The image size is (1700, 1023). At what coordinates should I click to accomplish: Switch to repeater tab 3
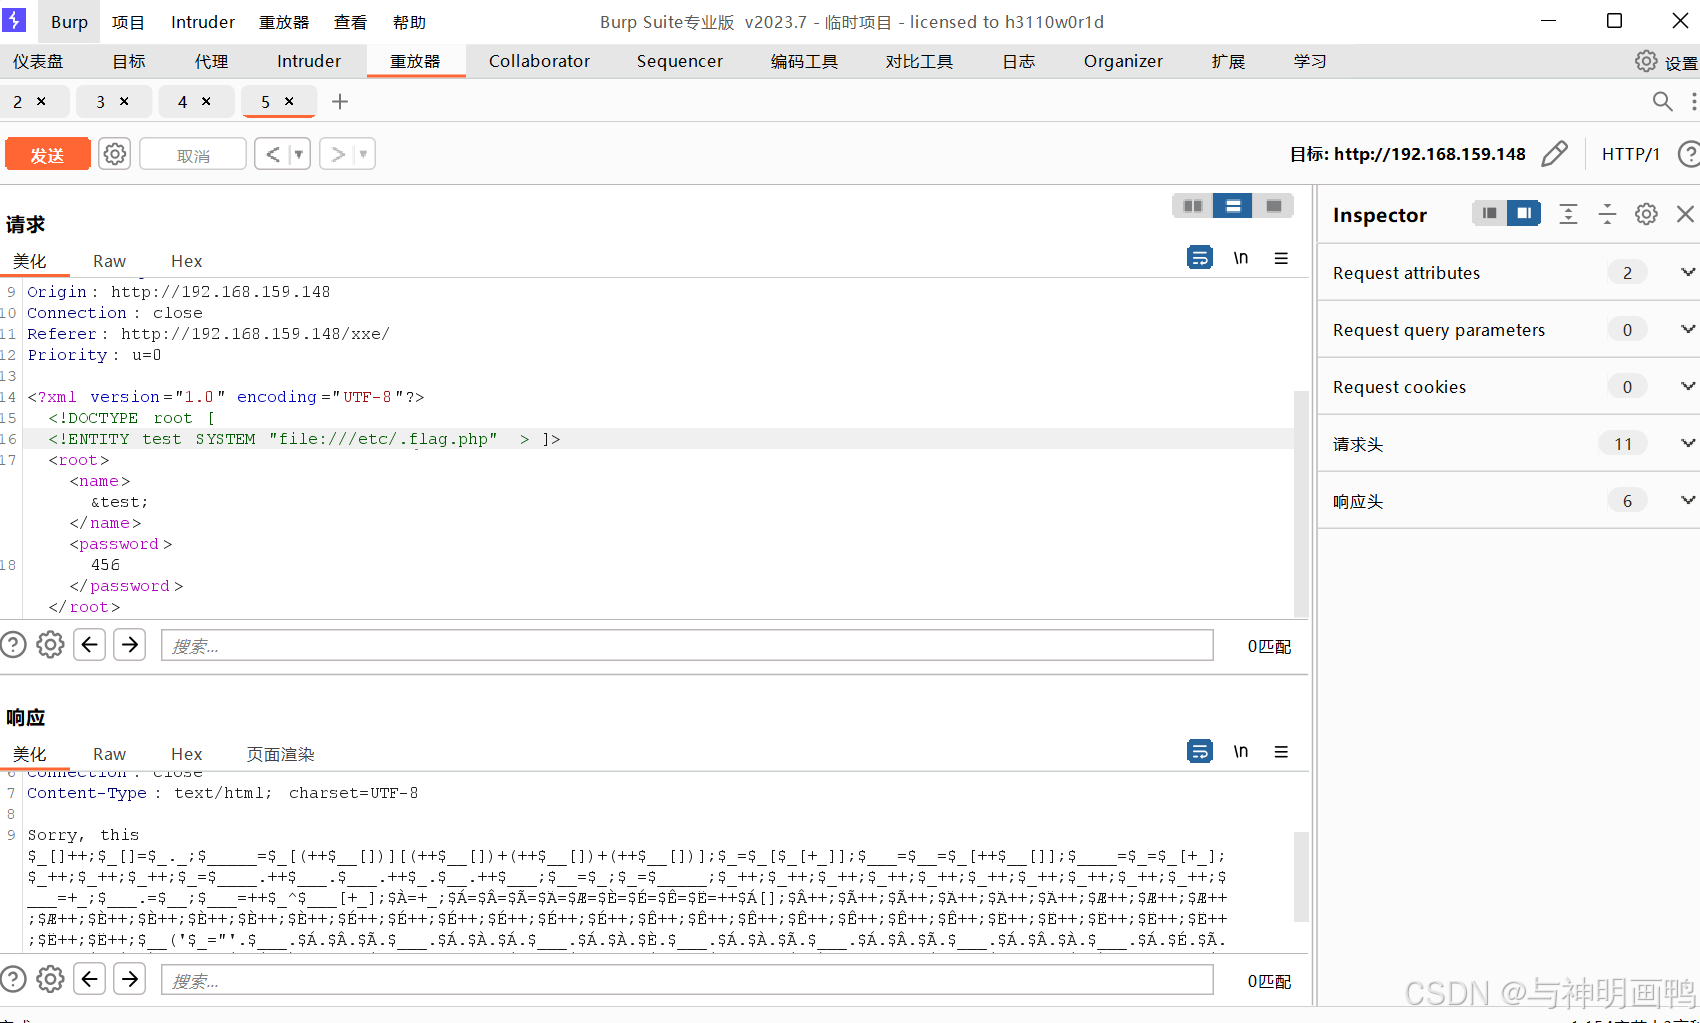pos(100,102)
